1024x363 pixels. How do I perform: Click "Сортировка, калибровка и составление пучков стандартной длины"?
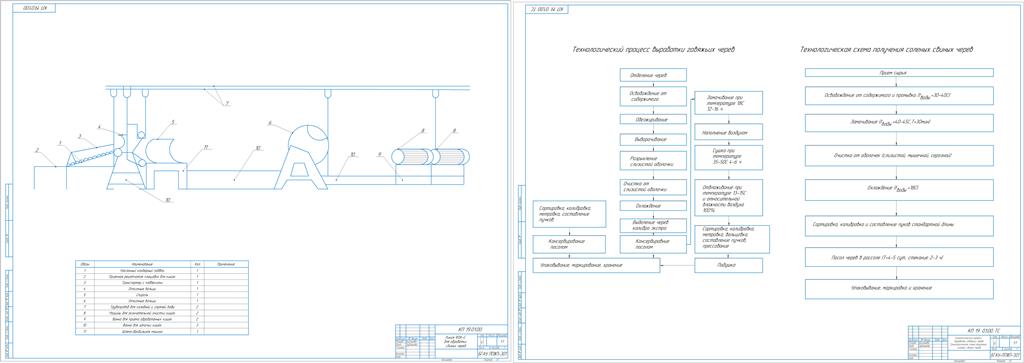click(x=899, y=225)
